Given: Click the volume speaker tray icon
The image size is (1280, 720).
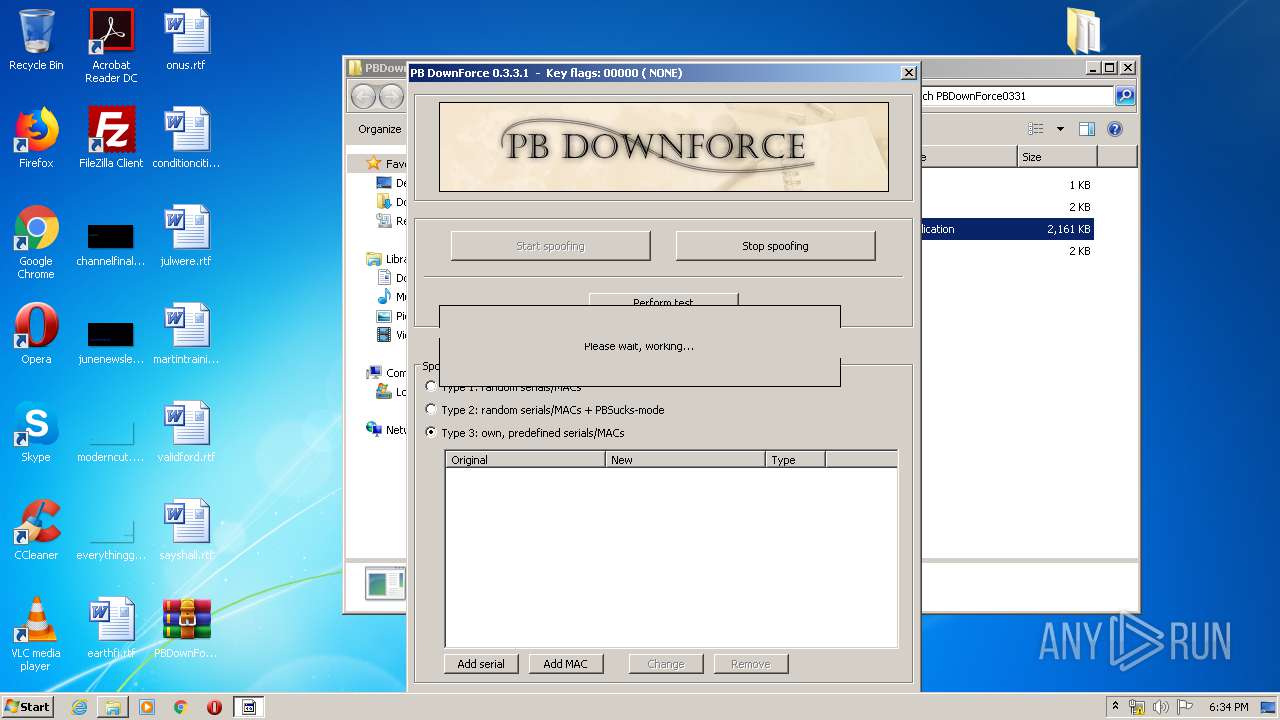Looking at the screenshot, I should [1160, 707].
